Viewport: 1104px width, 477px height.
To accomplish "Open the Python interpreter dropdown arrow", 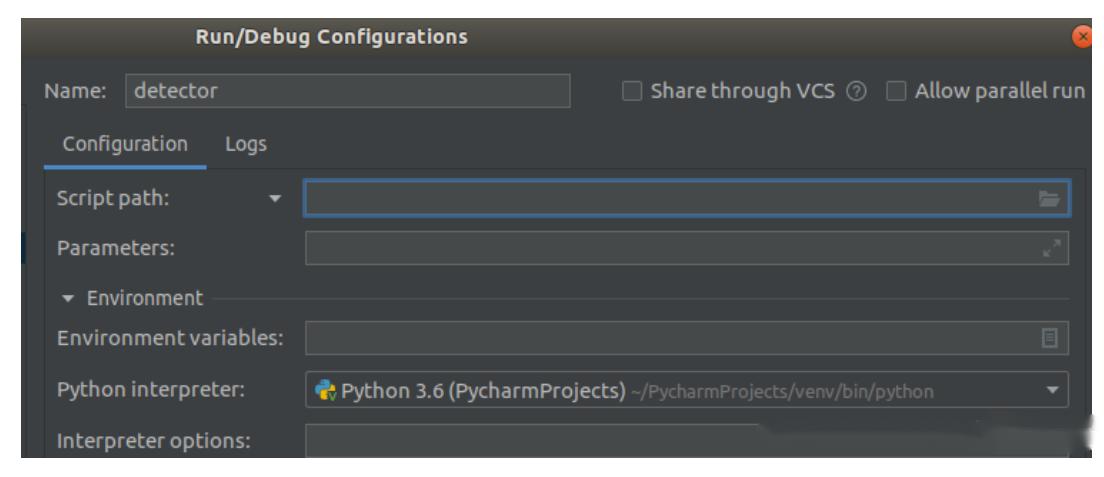I will point(1051,390).
